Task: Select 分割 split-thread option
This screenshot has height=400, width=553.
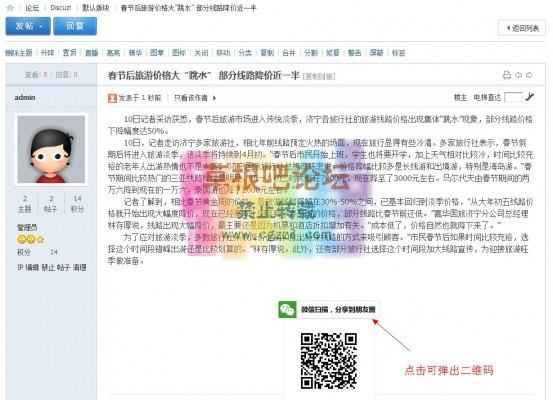Action: [x=311, y=53]
